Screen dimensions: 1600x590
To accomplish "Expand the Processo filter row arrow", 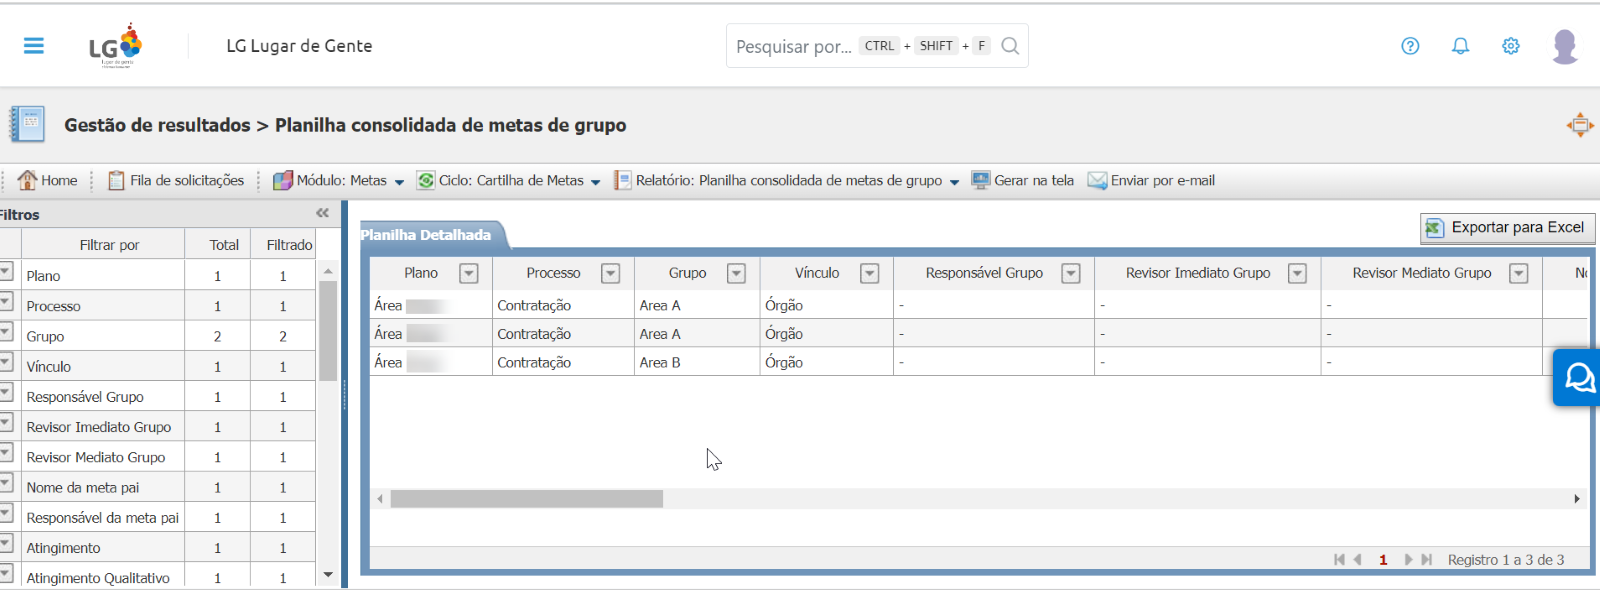I will [6, 302].
